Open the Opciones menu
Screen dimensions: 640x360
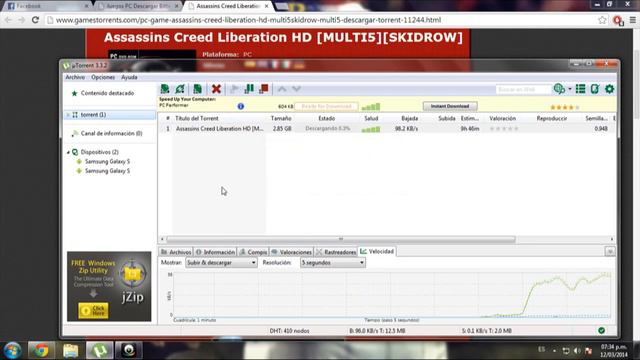point(103,77)
